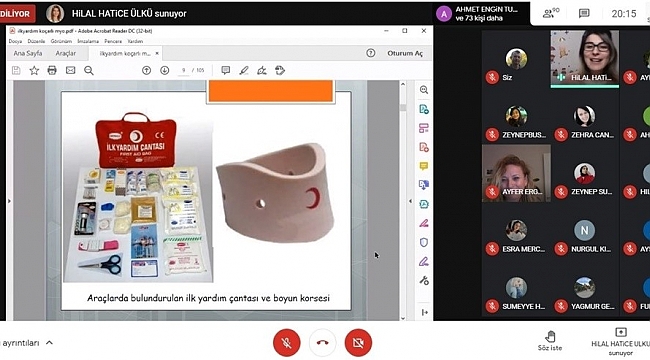Click the document scrollbar down arrow
Screen dimensions: 650x360
pos(403,318)
